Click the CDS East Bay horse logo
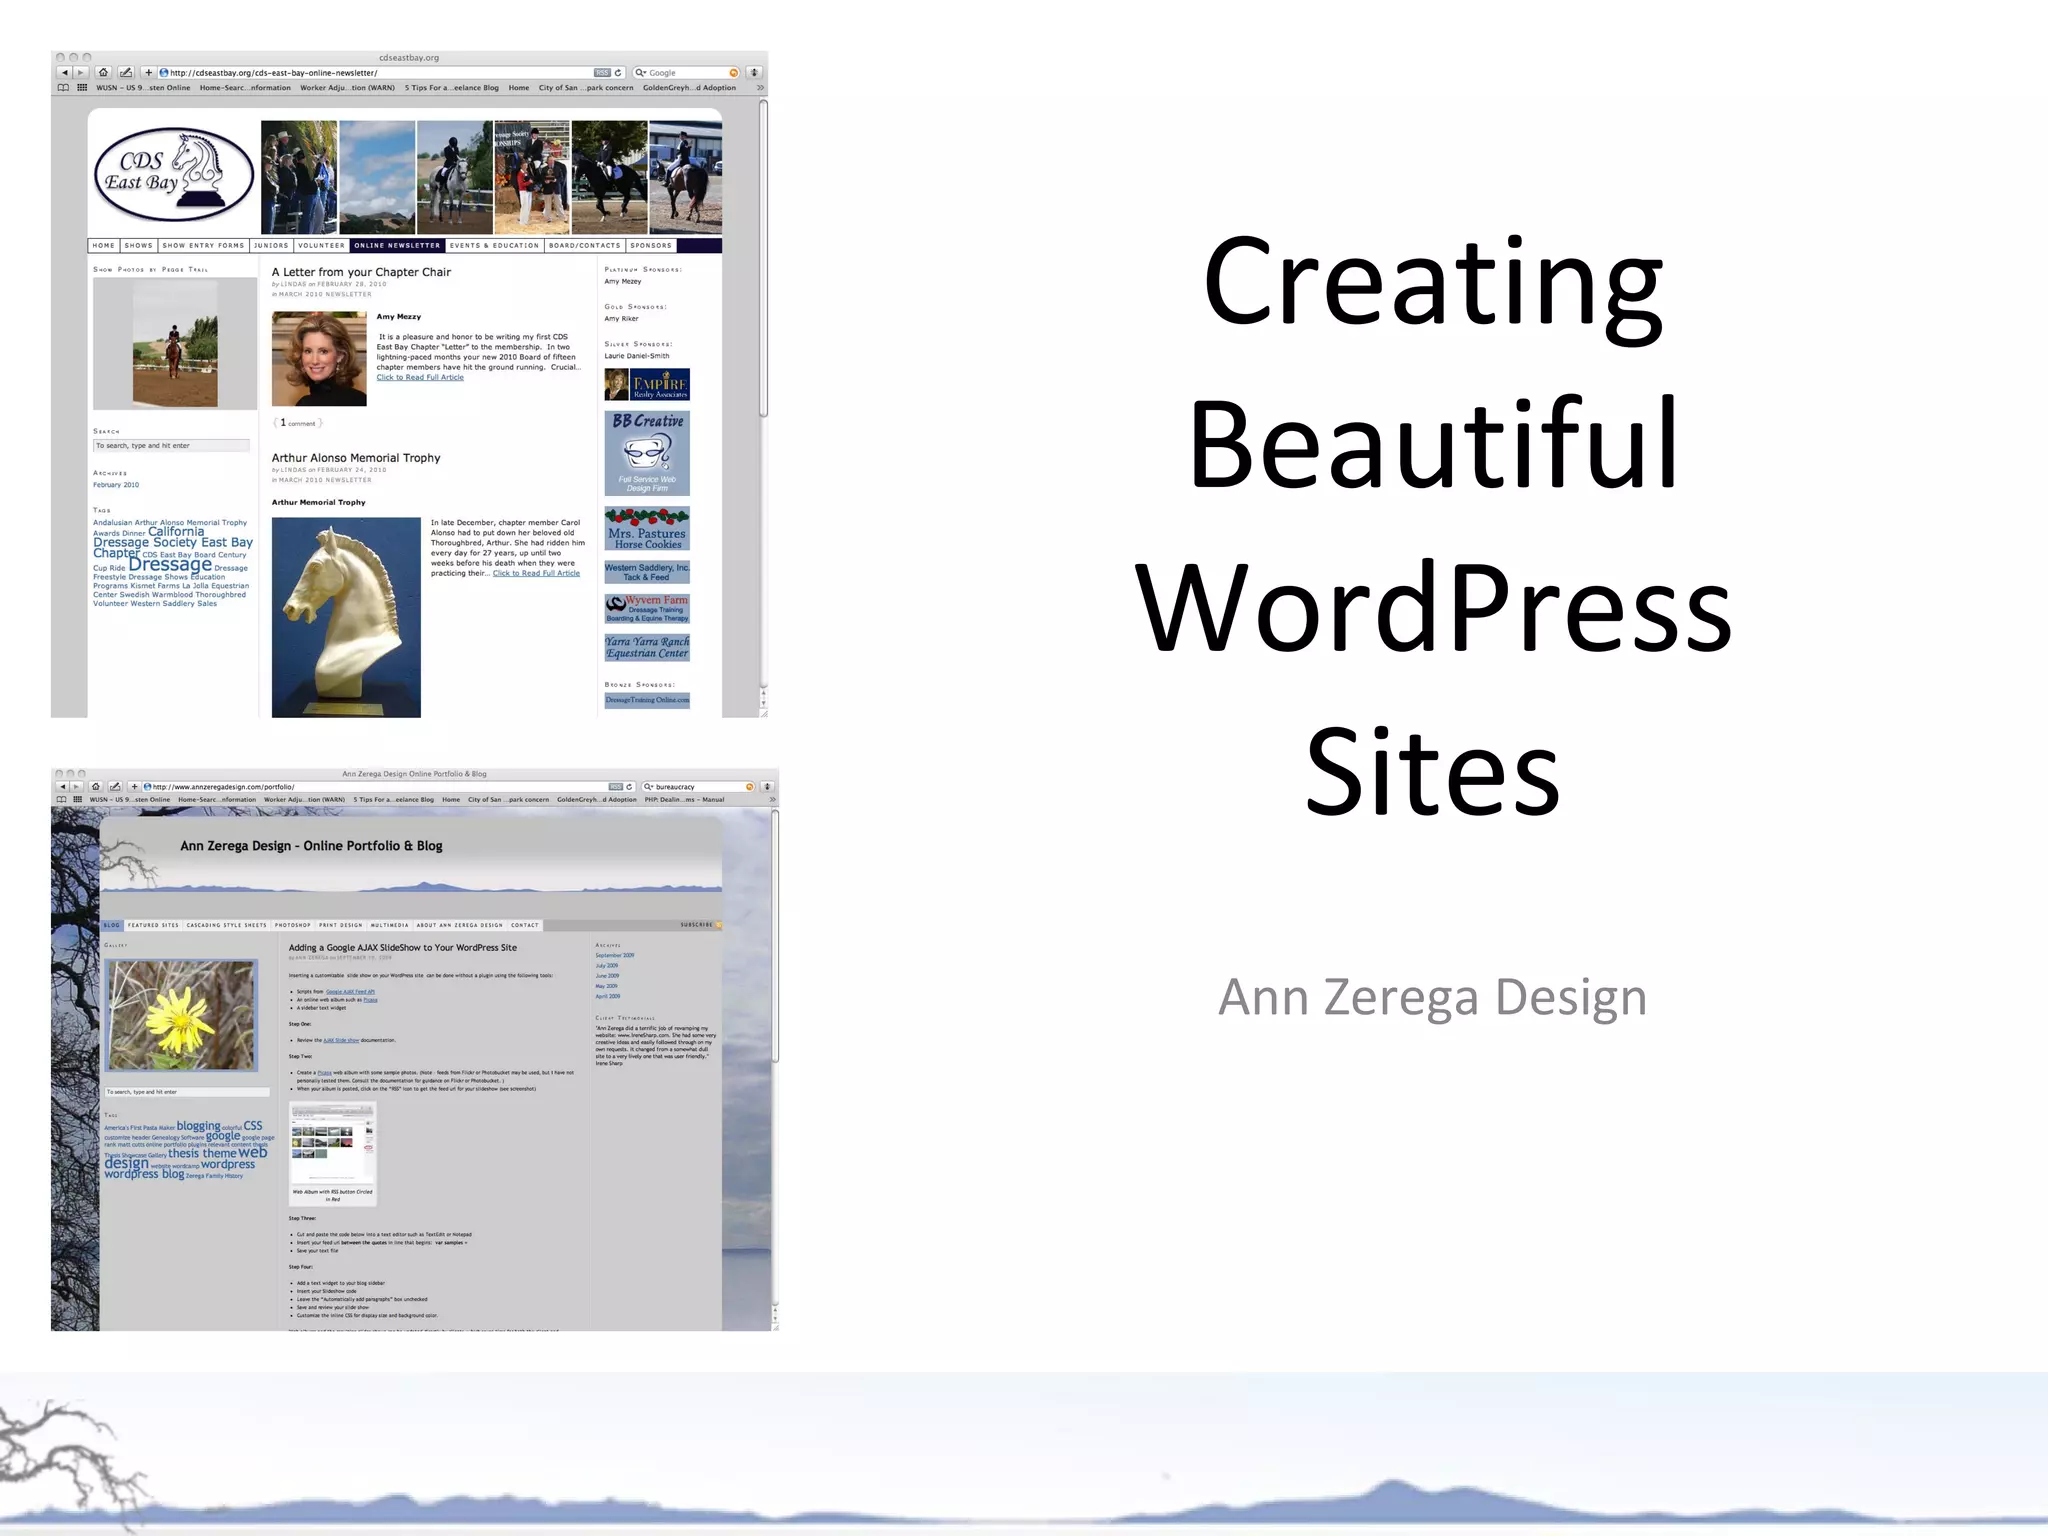This screenshot has height=1536, width=2048. click(174, 174)
